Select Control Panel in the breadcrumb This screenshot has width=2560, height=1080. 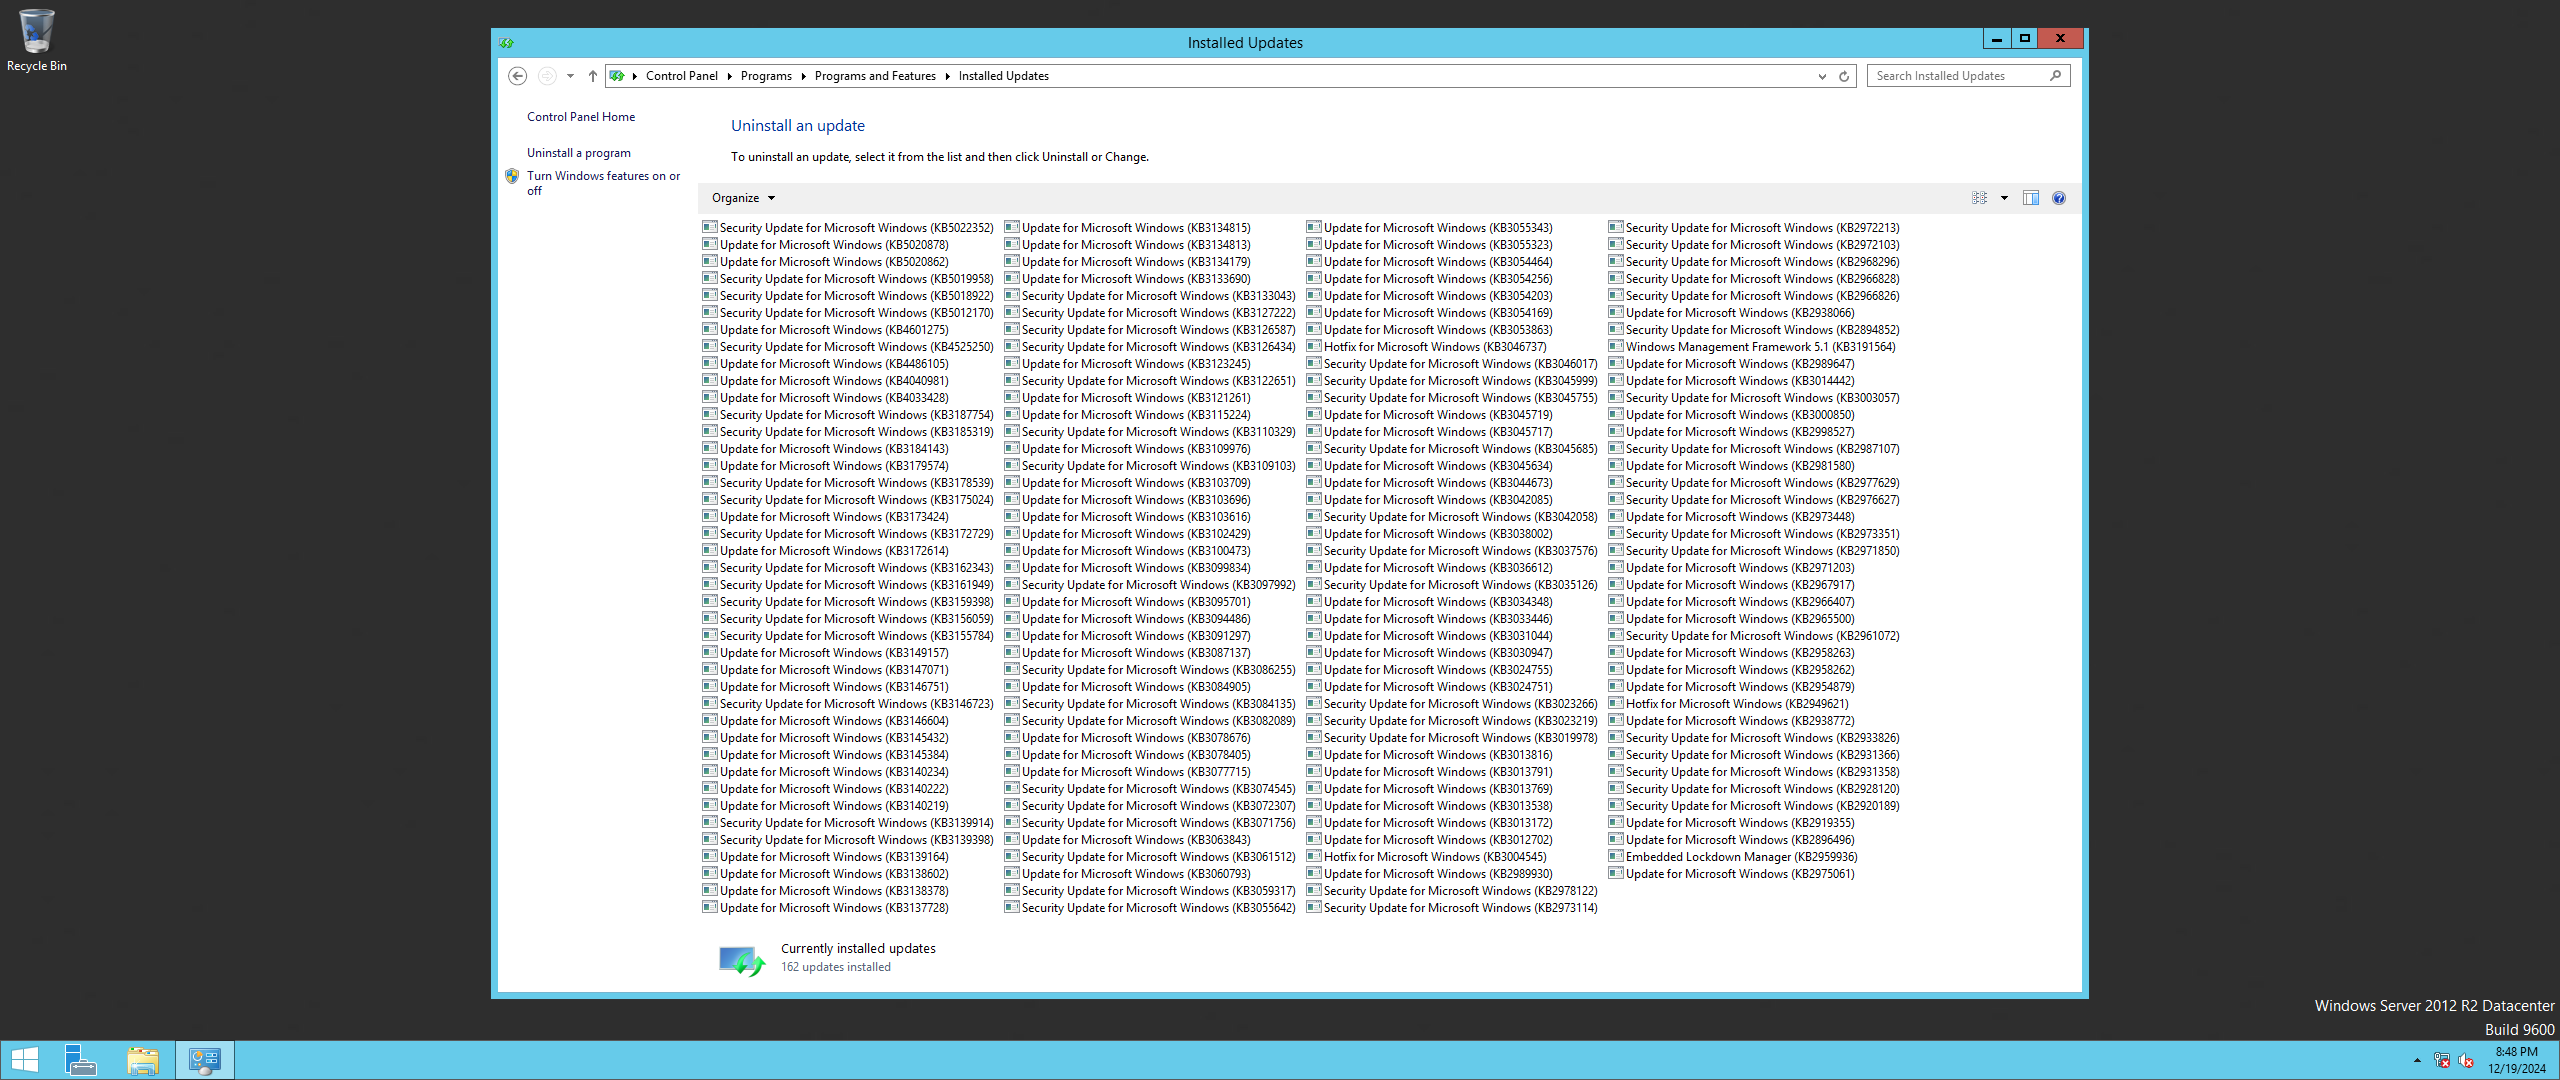(x=681, y=76)
